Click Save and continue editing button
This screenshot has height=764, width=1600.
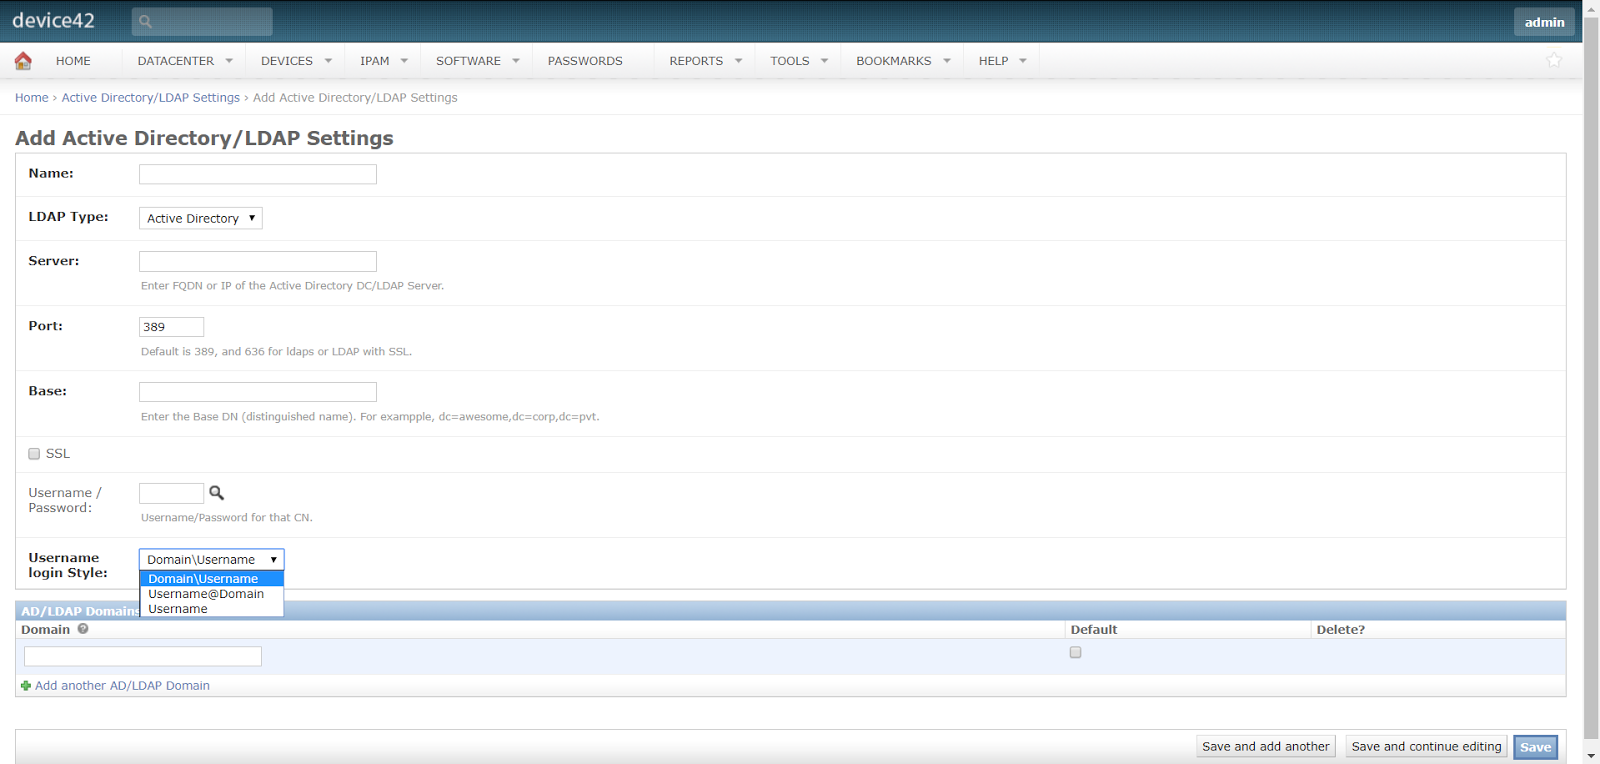[1425, 747]
